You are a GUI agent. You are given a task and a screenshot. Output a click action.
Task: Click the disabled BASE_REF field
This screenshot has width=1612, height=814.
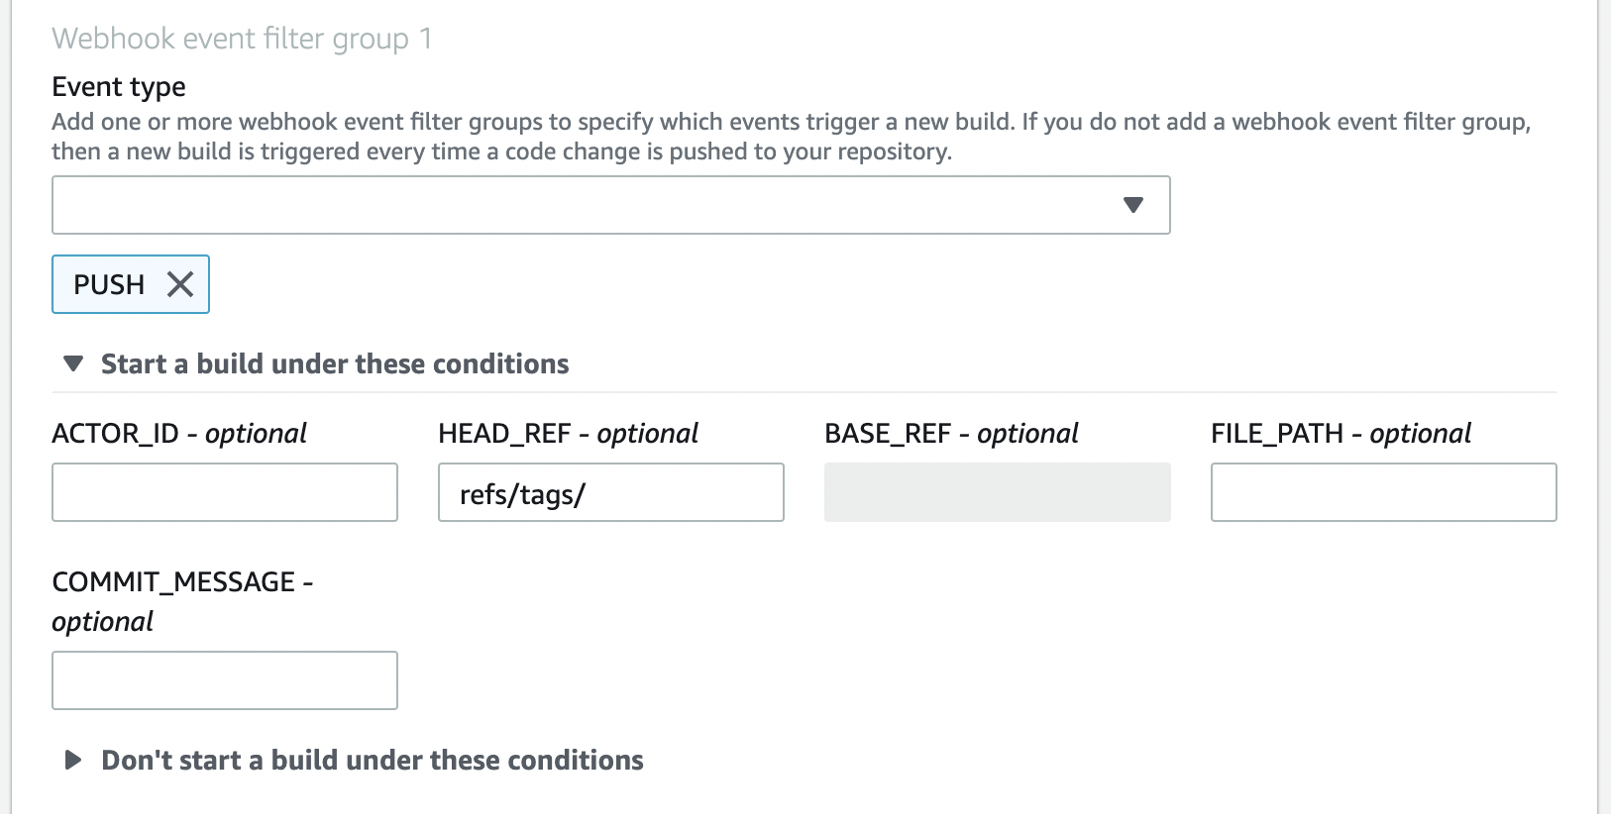click(997, 492)
